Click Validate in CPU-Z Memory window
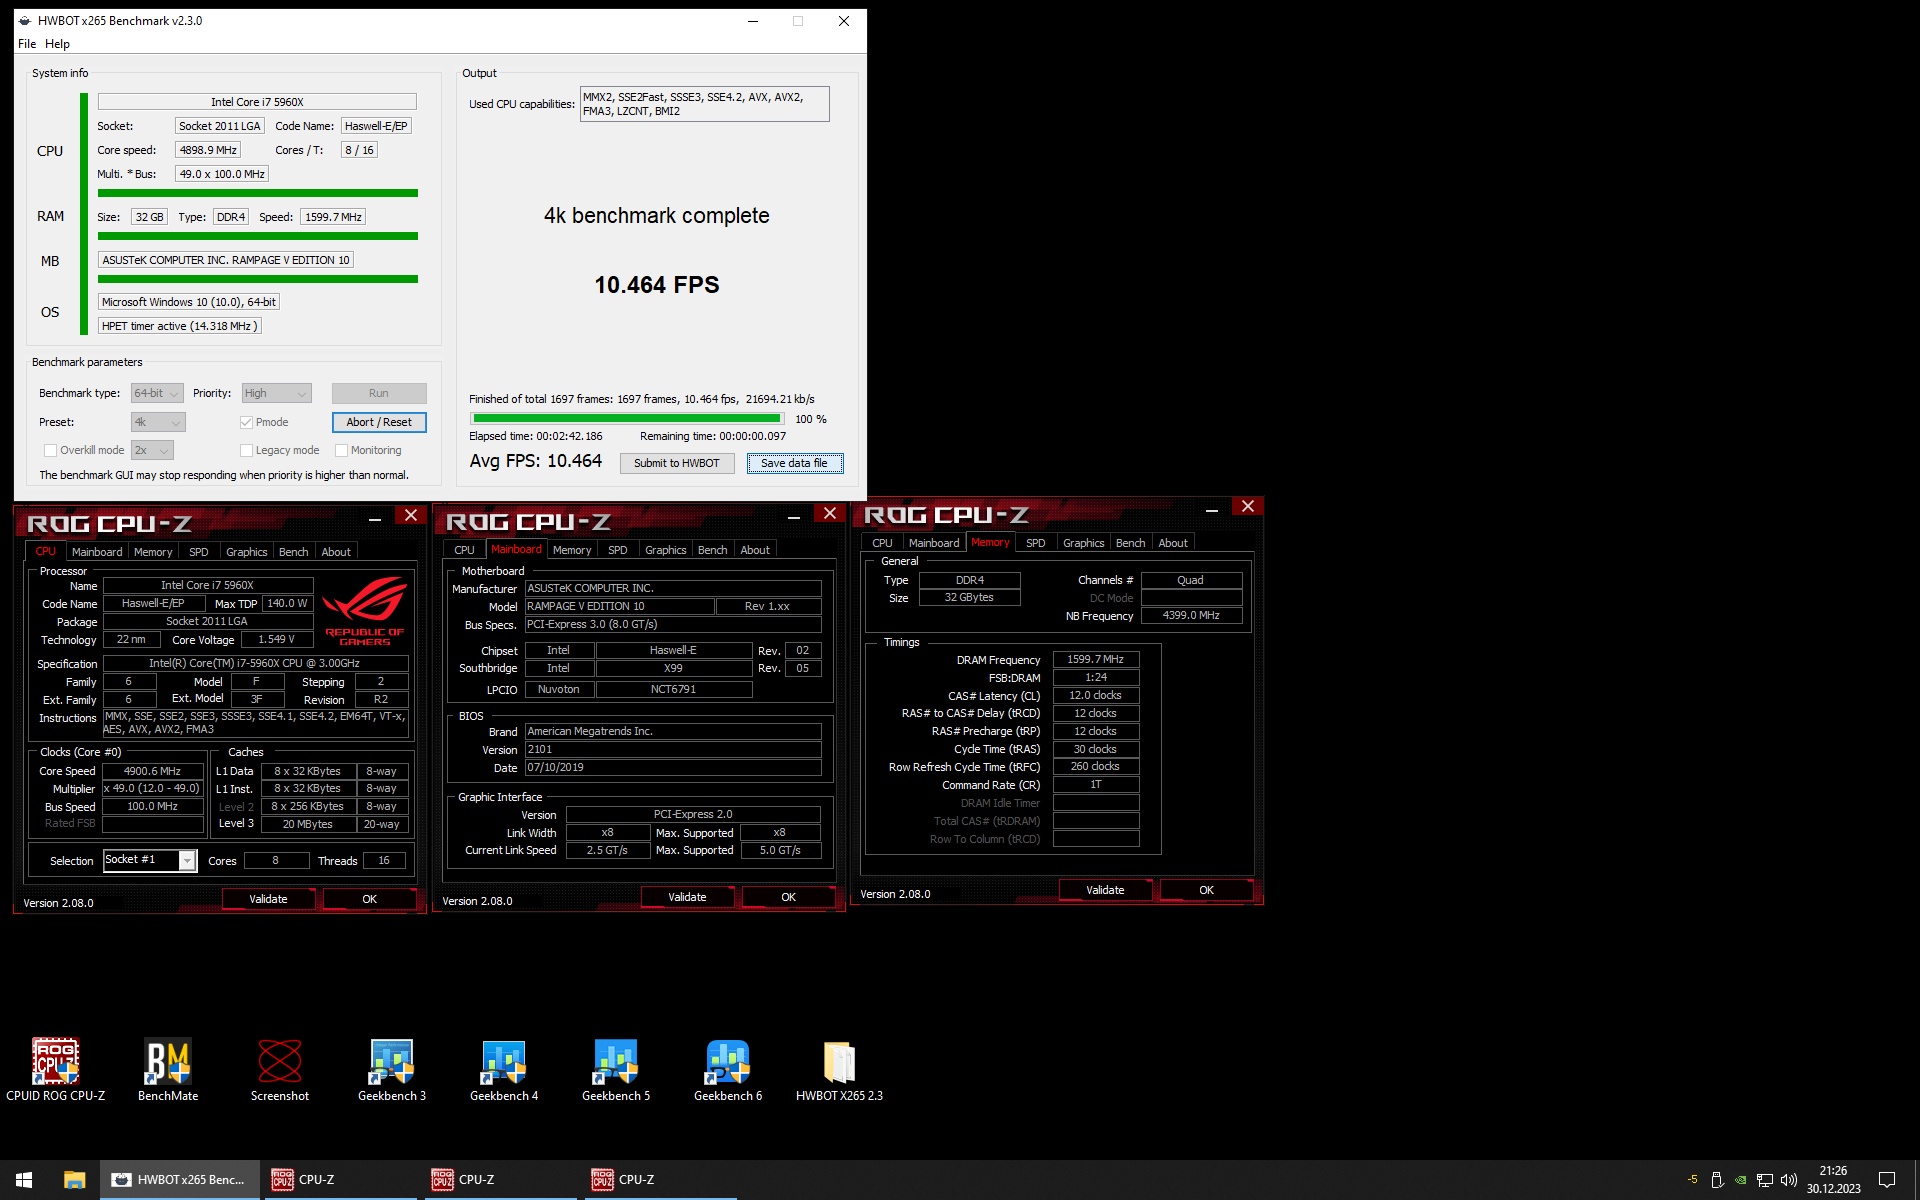This screenshot has height=1200, width=1920. tap(1105, 890)
